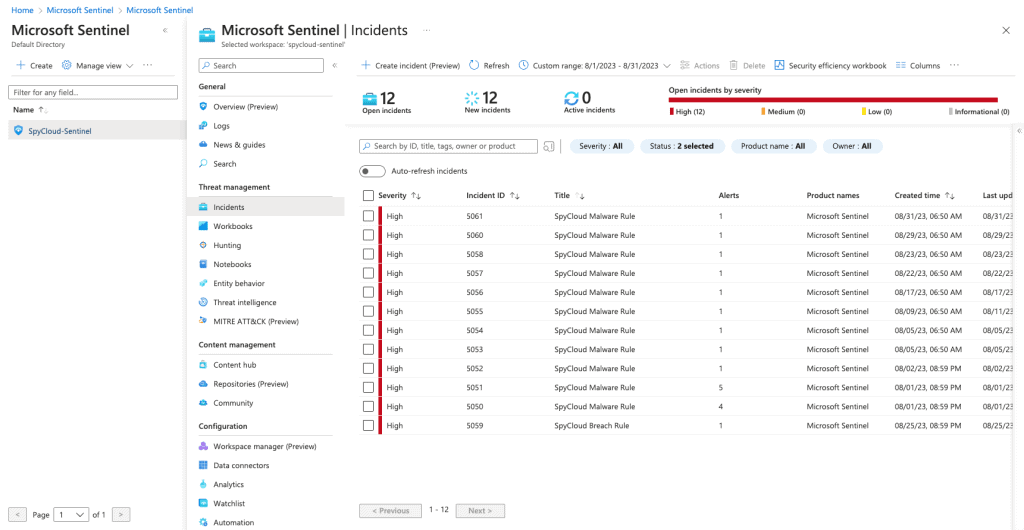Open the Security efficiency workbook icon

point(779,66)
